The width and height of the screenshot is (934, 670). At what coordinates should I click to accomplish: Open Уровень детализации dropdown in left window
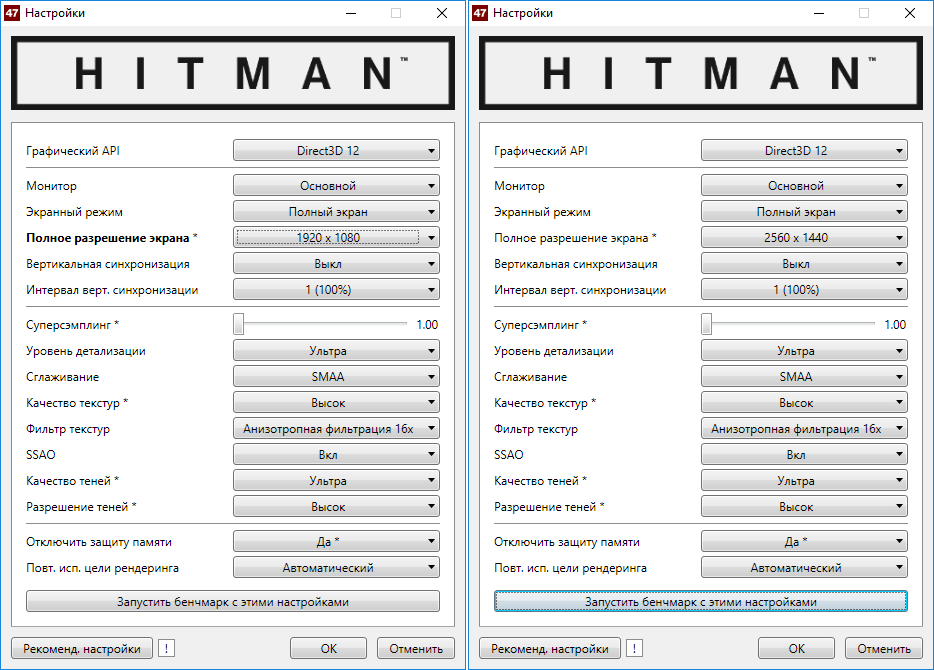pyautogui.click(x=337, y=351)
